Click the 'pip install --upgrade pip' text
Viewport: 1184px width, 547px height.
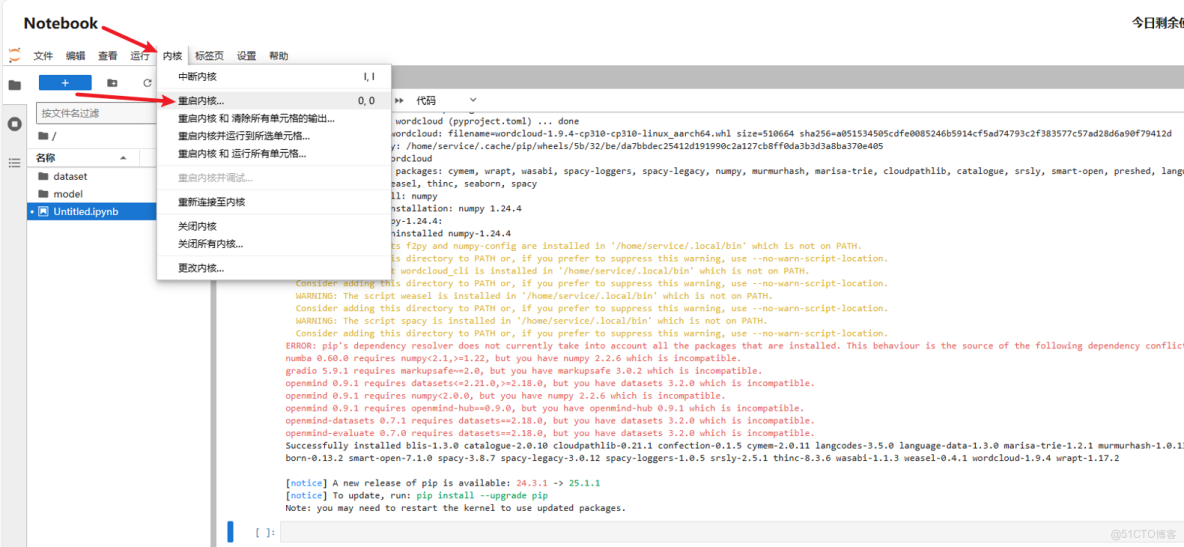[x=482, y=495]
